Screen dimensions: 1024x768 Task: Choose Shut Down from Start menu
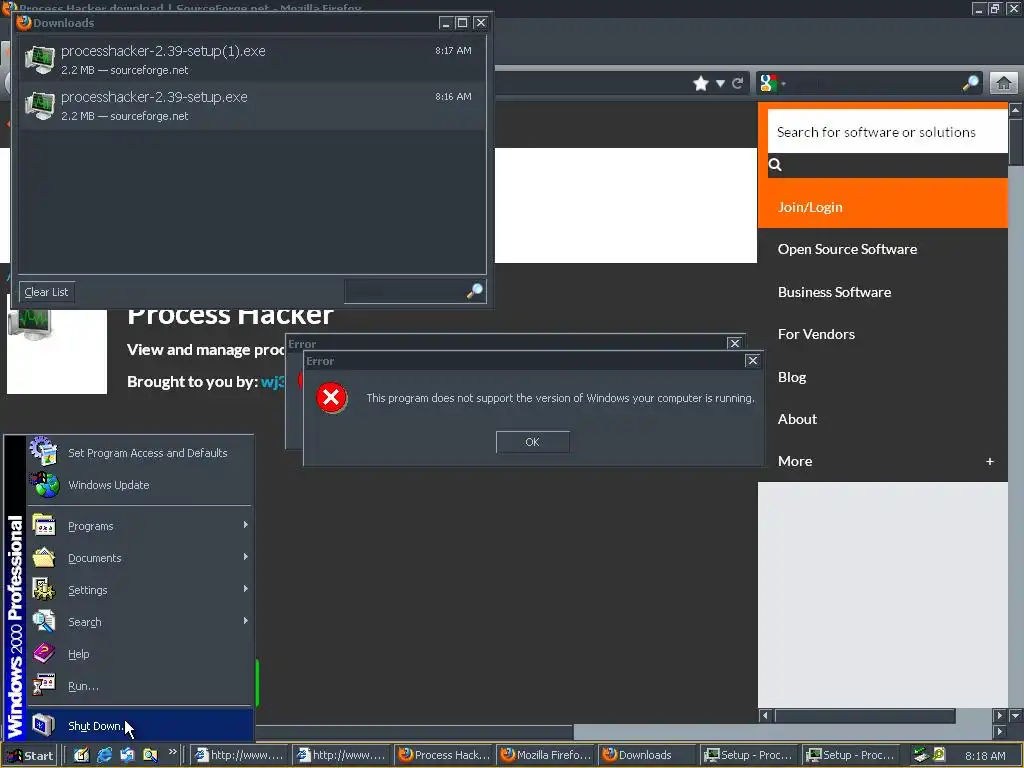[x=140, y=726]
